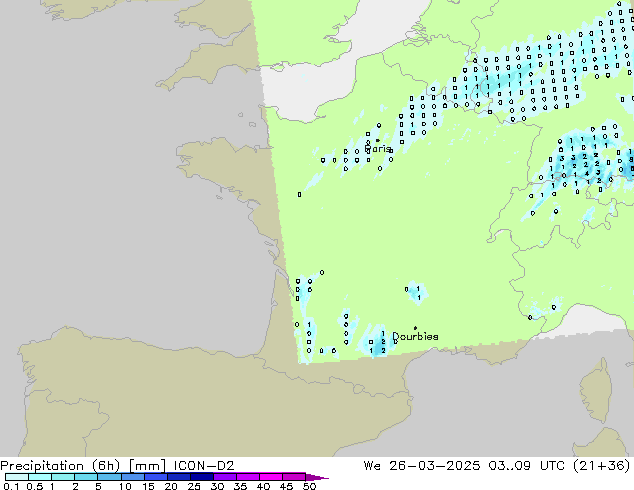Select the 0.5–1 mm legend color swatch
634x490 pixels.
(40, 477)
